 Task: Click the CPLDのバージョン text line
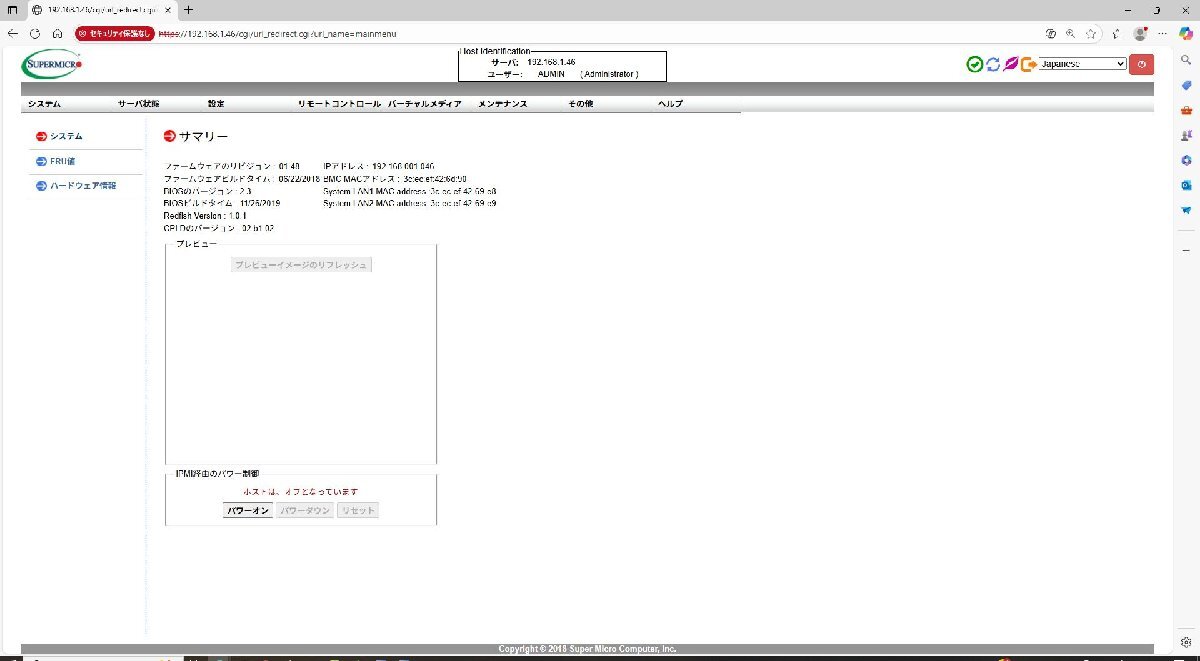pos(219,228)
